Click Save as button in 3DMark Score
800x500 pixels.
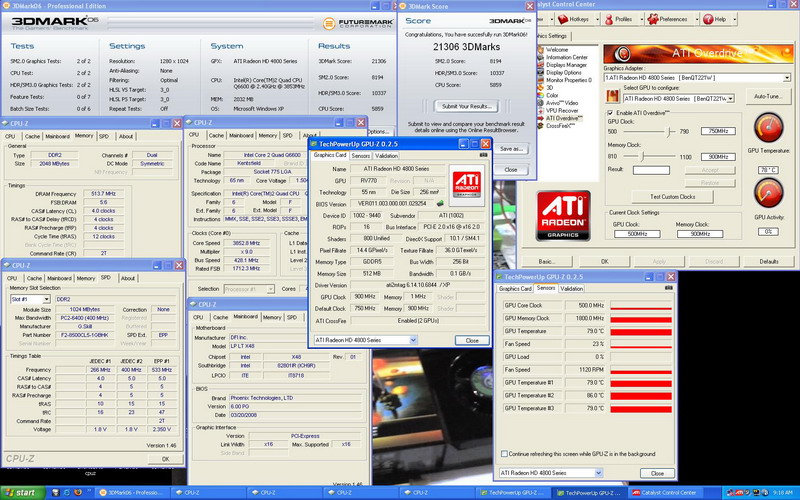pyautogui.click(x=511, y=149)
